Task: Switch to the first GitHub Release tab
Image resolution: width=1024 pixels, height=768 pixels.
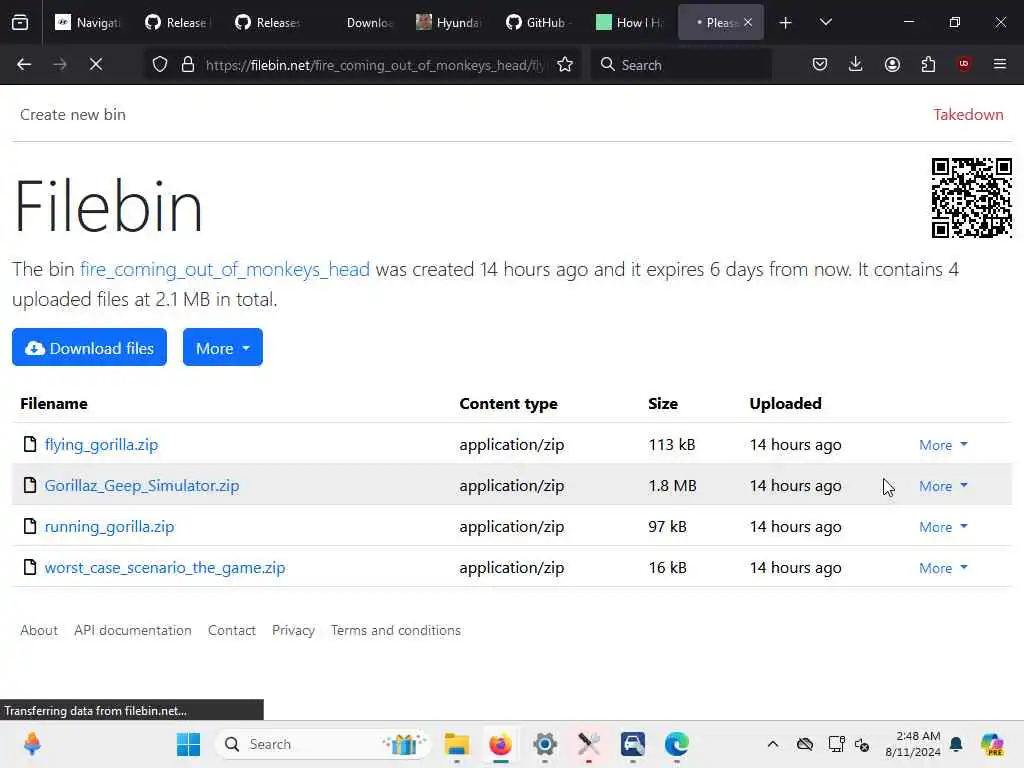Action: pos(178,22)
